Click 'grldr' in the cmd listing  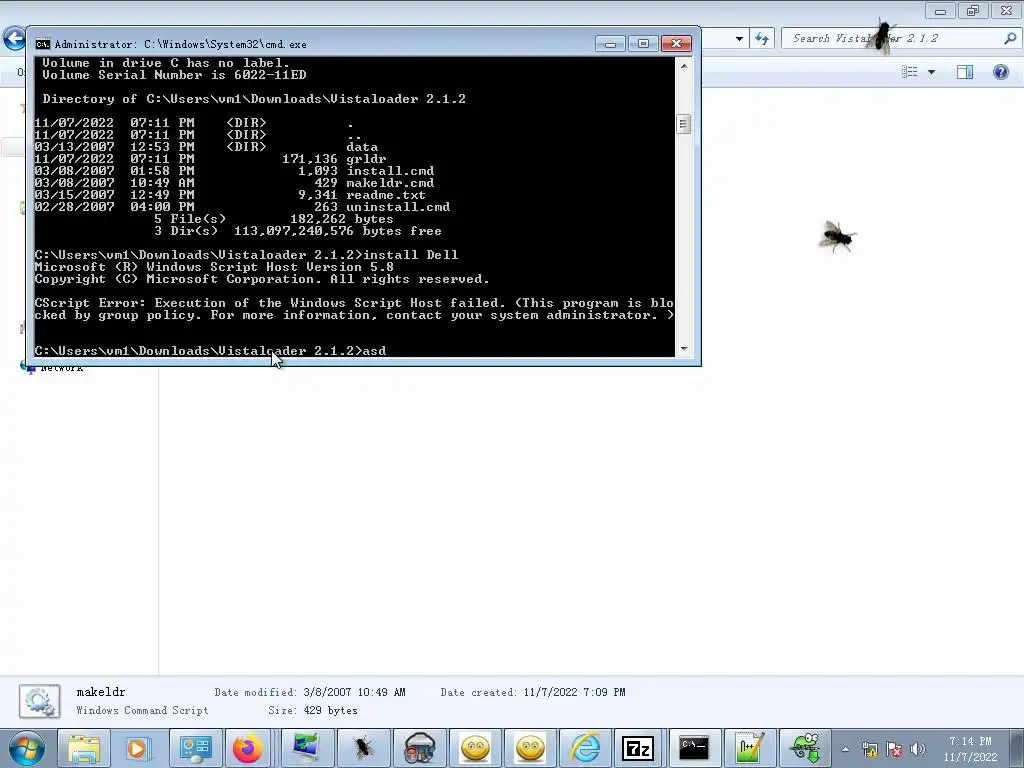pos(366,159)
